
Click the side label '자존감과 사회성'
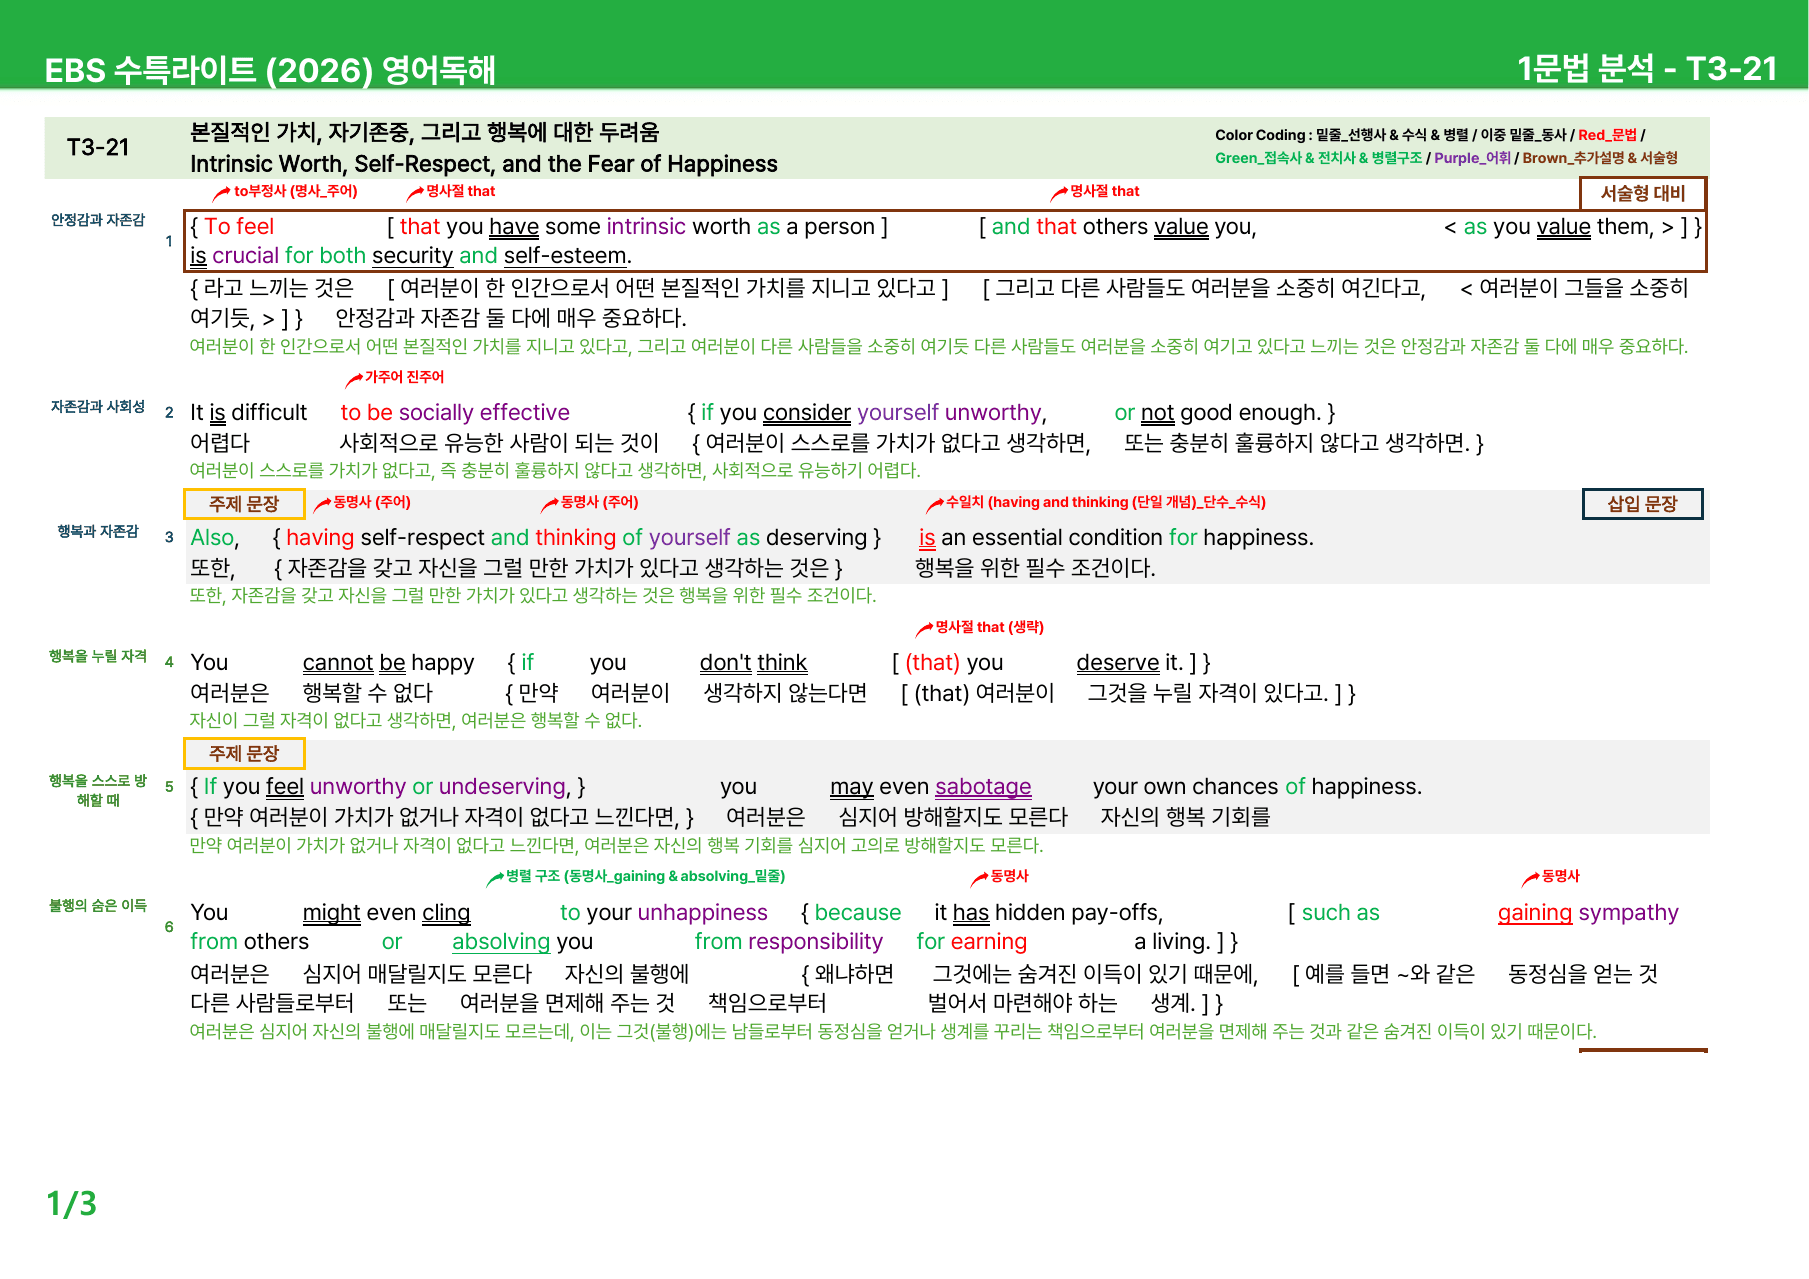[x=98, y=407]
